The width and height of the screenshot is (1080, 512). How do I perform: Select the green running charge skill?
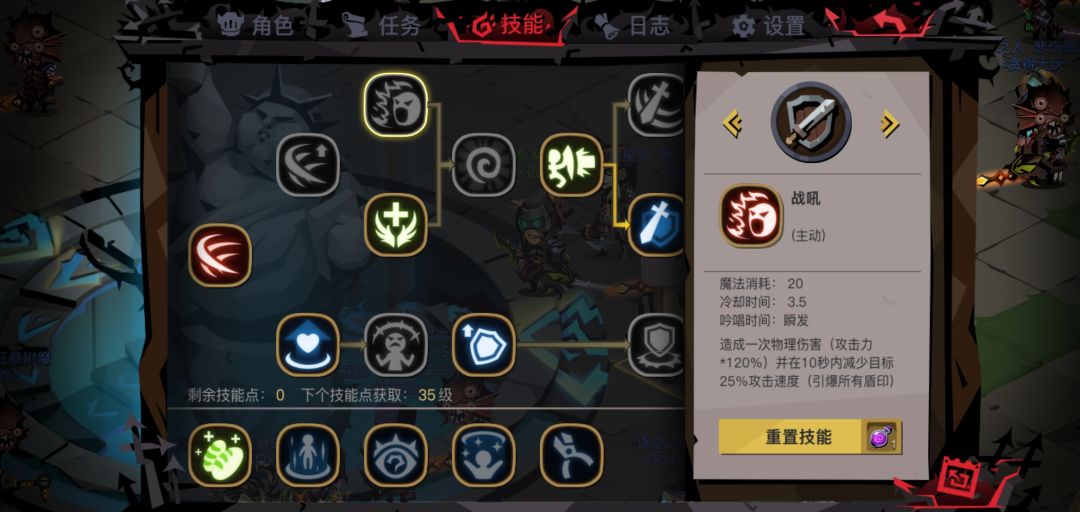tap(572, 165)
